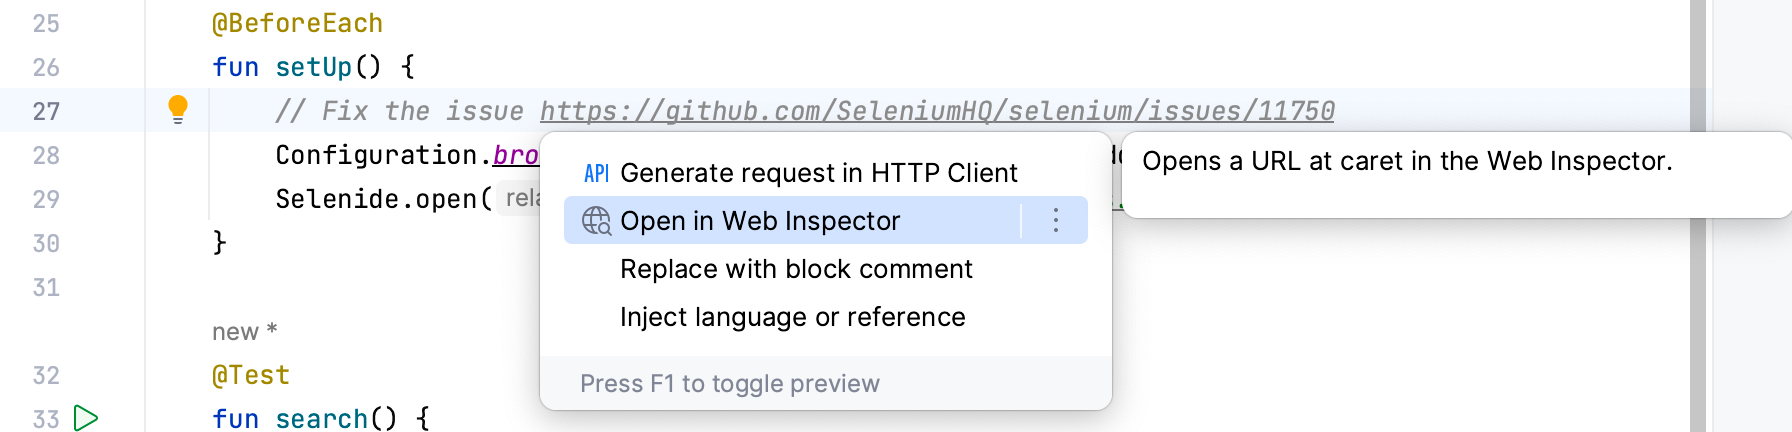
Task: Open the GitHub selenium issue 11750 link
Action: coord(936,111)
